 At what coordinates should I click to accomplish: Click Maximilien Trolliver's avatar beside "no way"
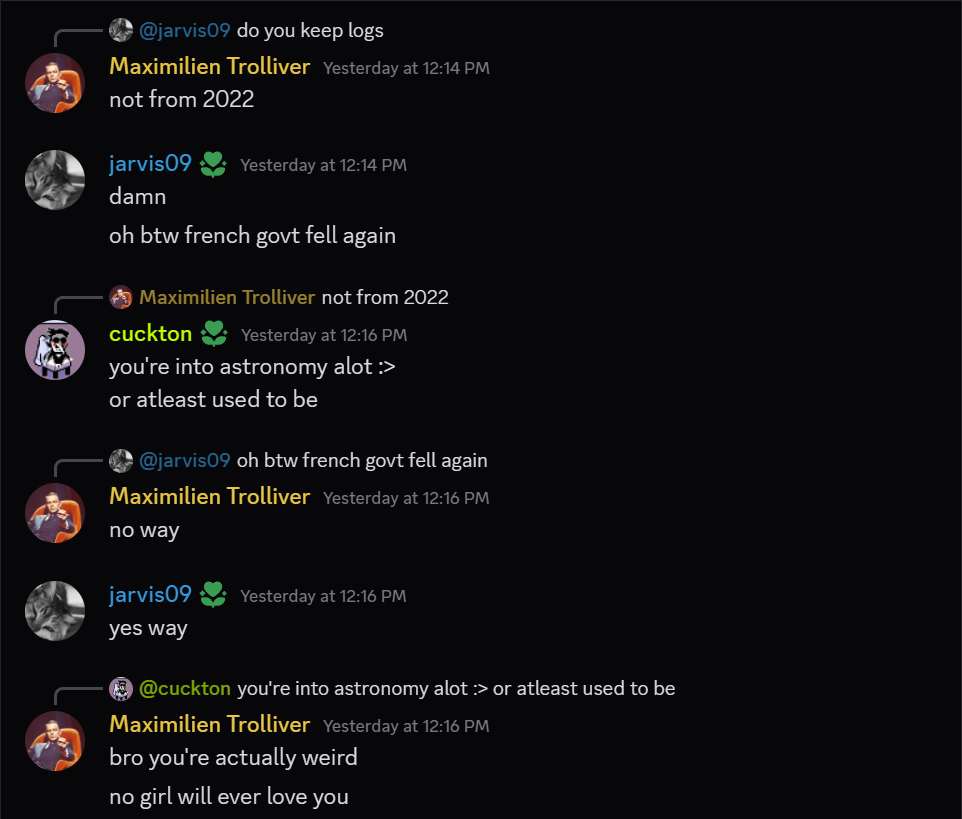click(x=55, y=513)
